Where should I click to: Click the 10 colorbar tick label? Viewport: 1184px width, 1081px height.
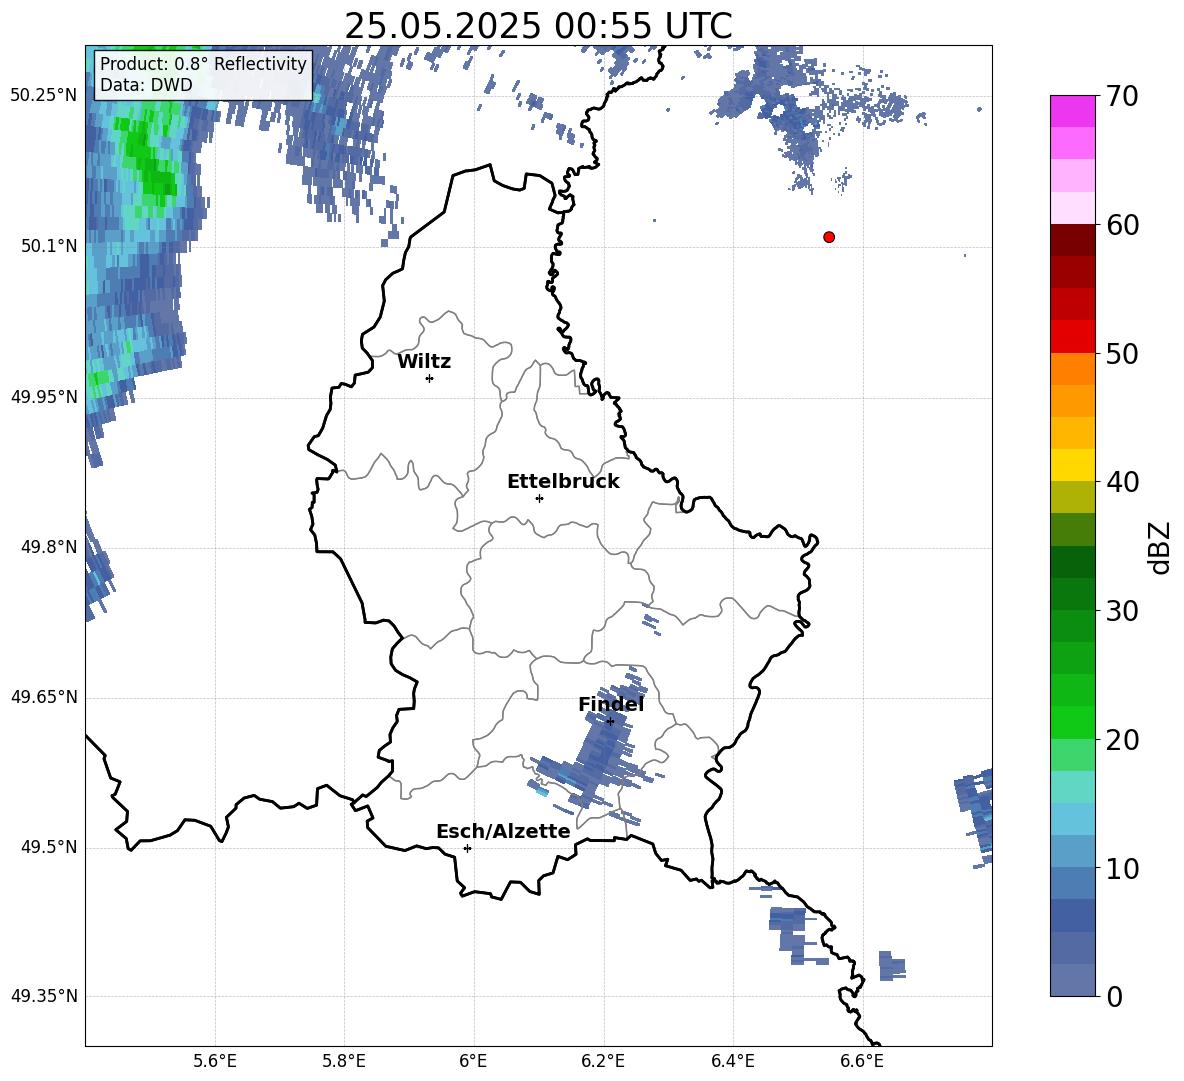1122,868
